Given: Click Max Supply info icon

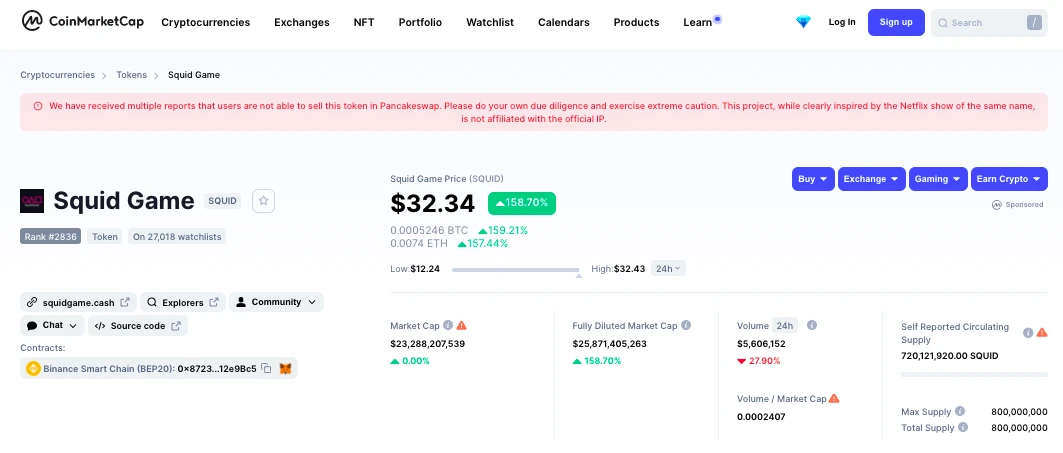Looking at the screenshot, I should pyautogui.click(x=959, y=412).
